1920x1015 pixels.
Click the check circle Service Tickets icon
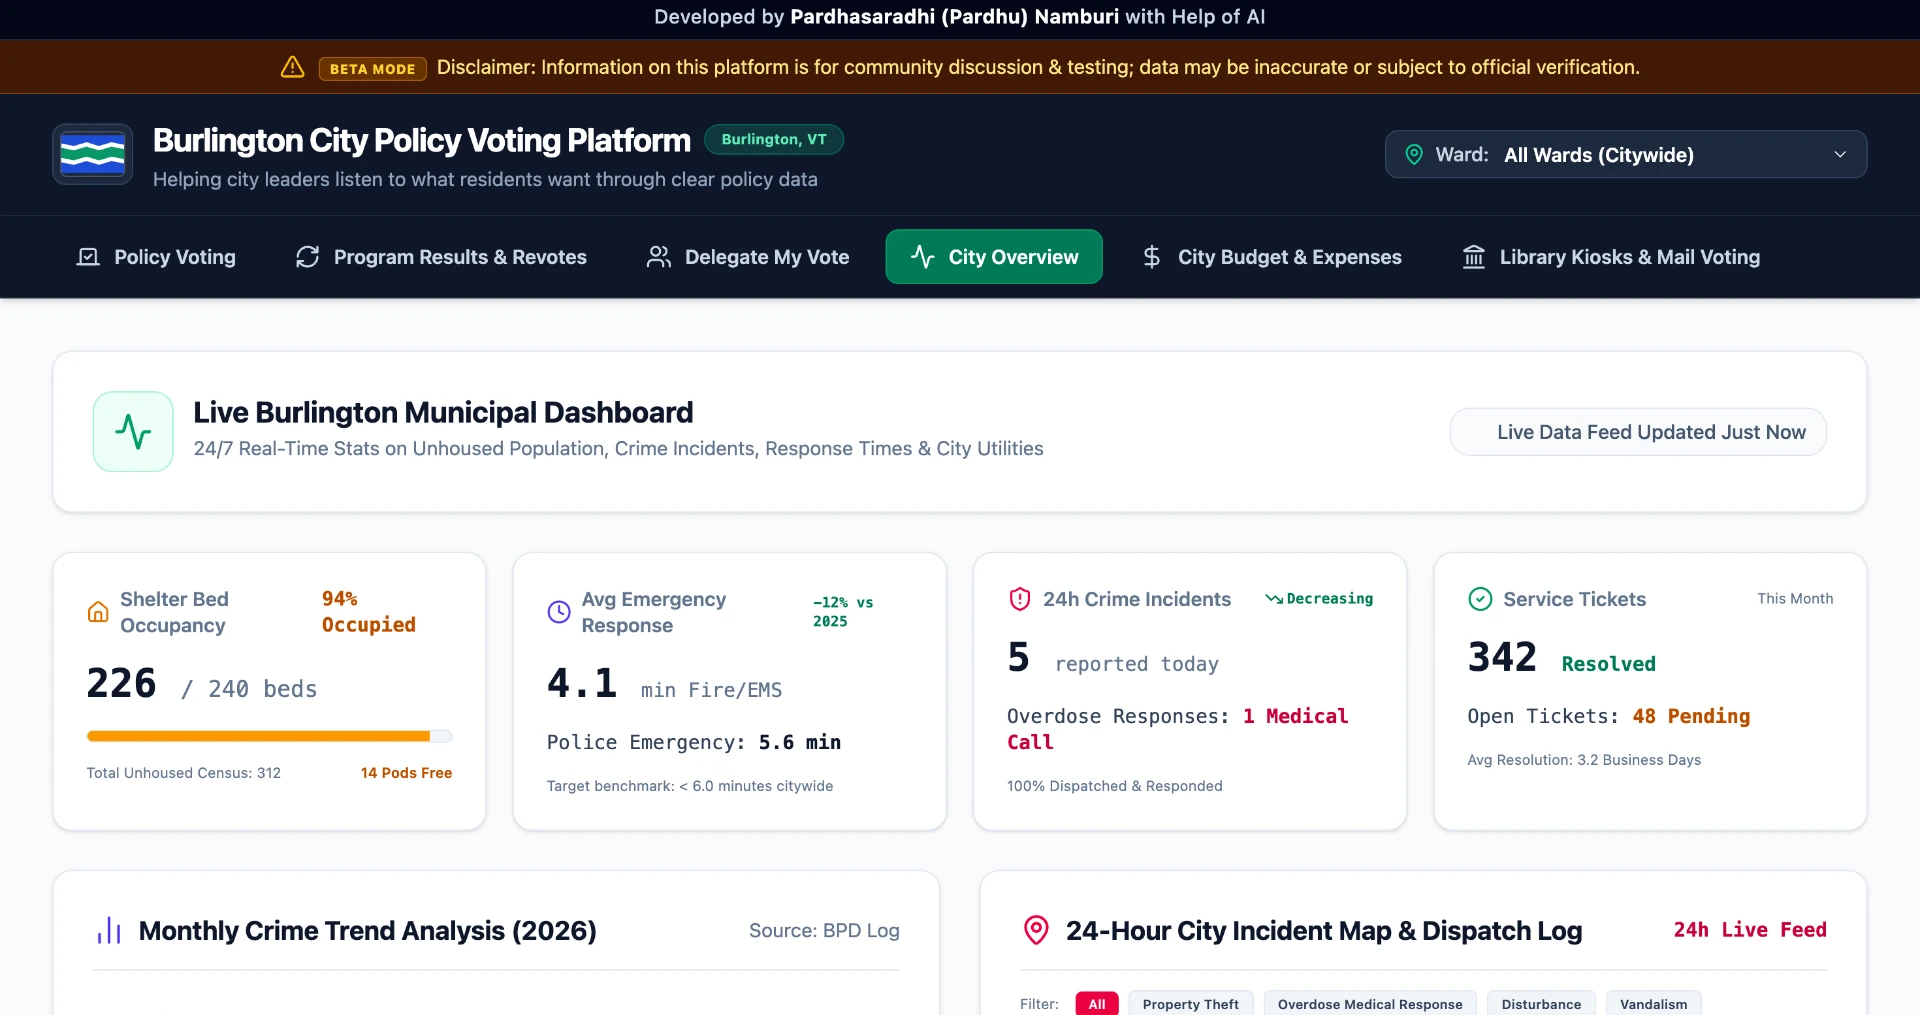point(1480,599)
